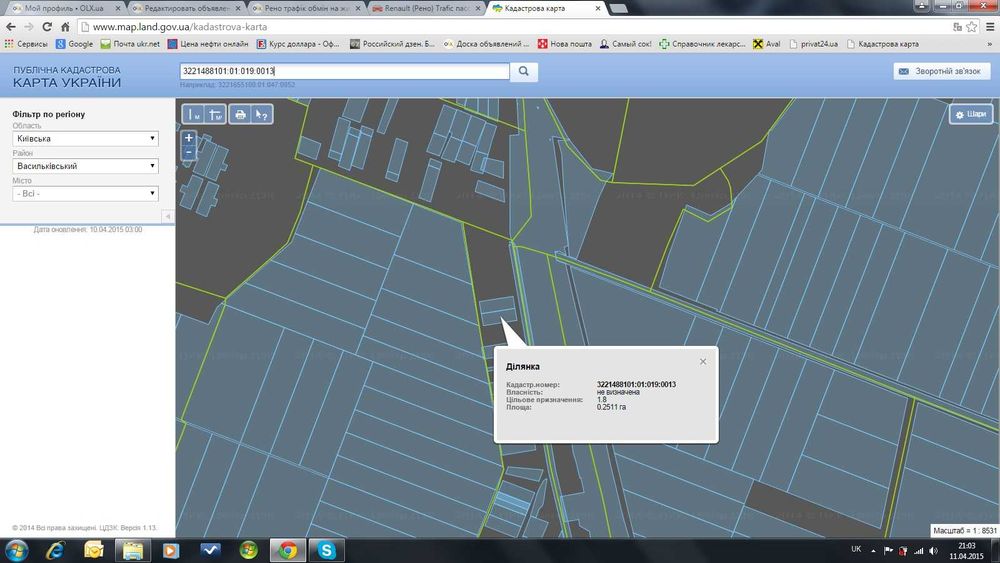The image size is (1000, 563).
Task: Open Windows Explorer from taskbar
Action: click(133, 550)
